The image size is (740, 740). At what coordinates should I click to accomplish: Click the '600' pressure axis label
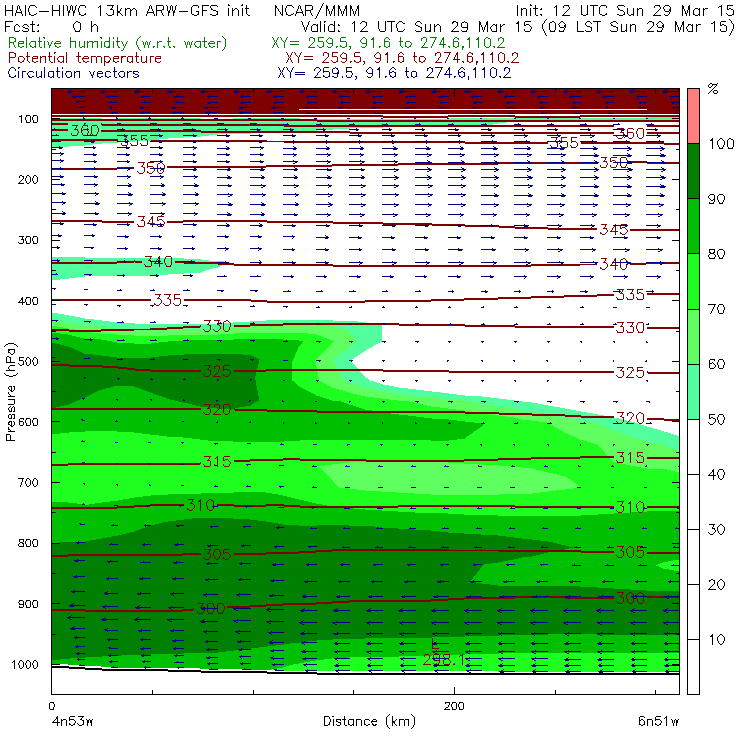(28, 422)
